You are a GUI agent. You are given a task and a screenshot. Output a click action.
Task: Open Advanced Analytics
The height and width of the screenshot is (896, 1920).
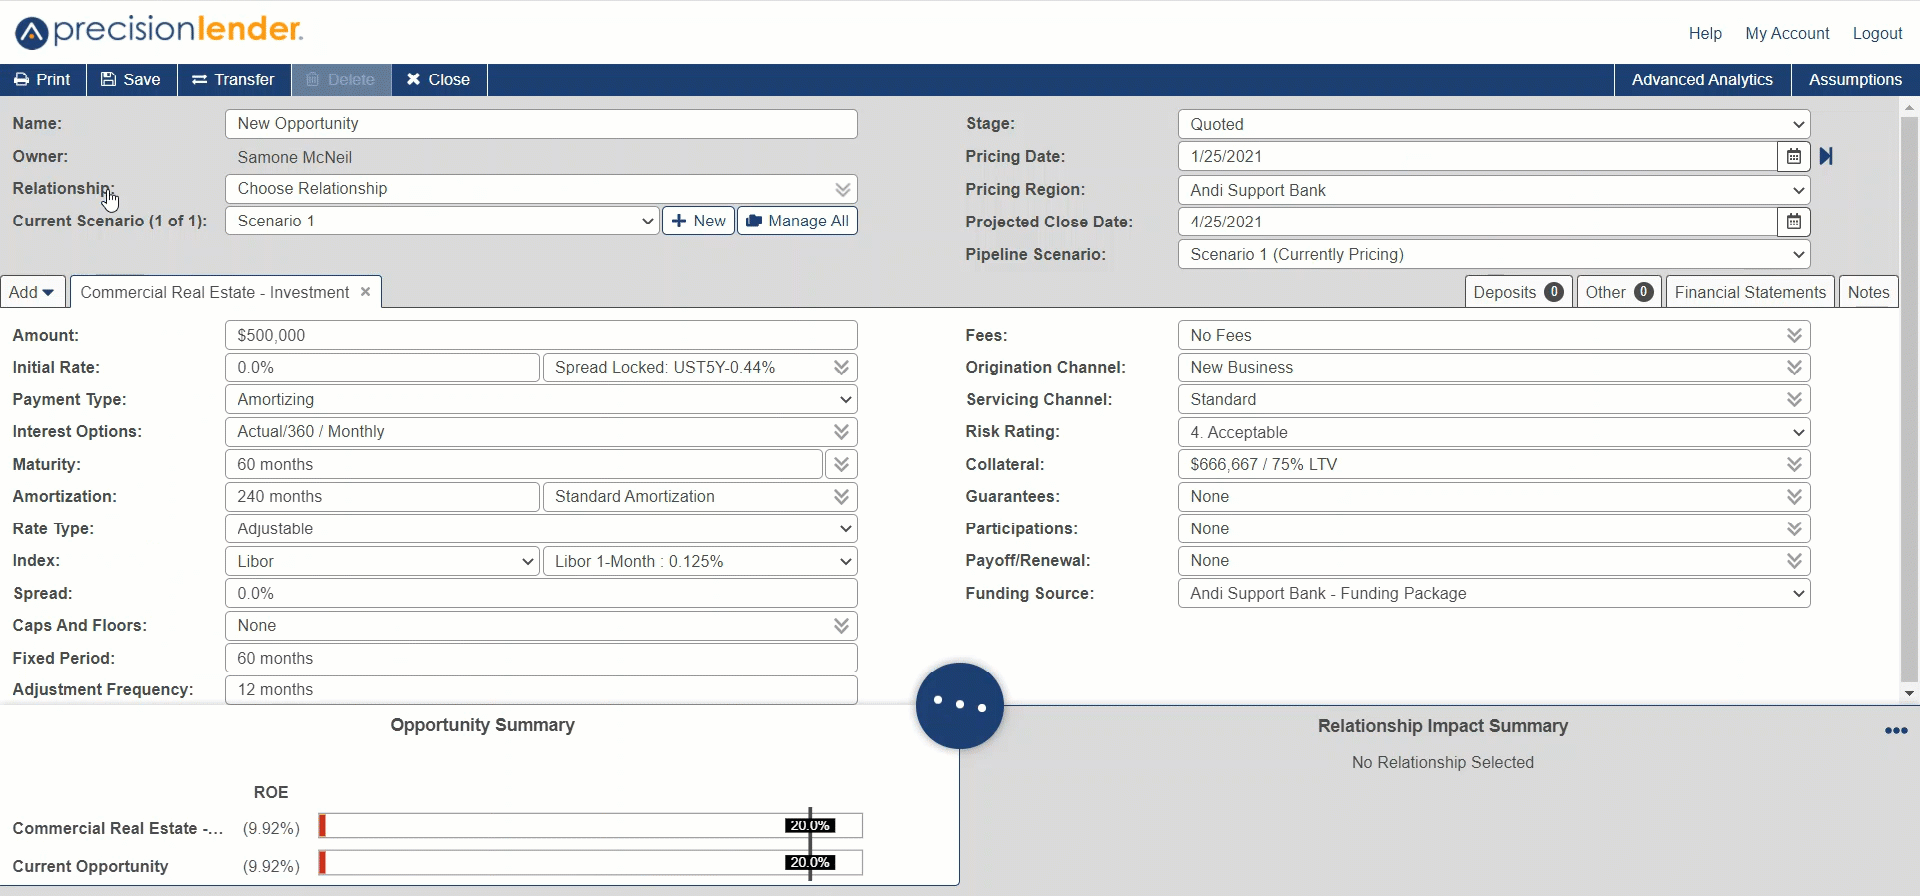1702,80
